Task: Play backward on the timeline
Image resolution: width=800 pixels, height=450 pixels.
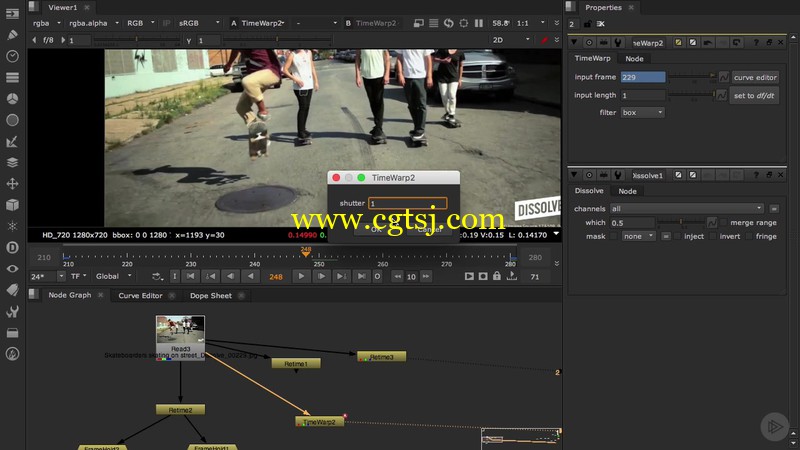Action: click(x=251, y=276)
